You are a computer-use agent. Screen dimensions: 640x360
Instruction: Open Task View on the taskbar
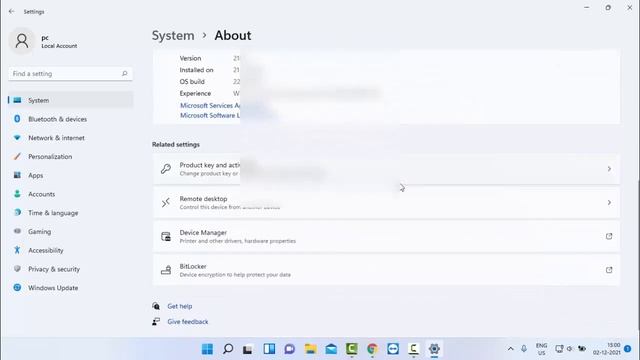point(248,349)
